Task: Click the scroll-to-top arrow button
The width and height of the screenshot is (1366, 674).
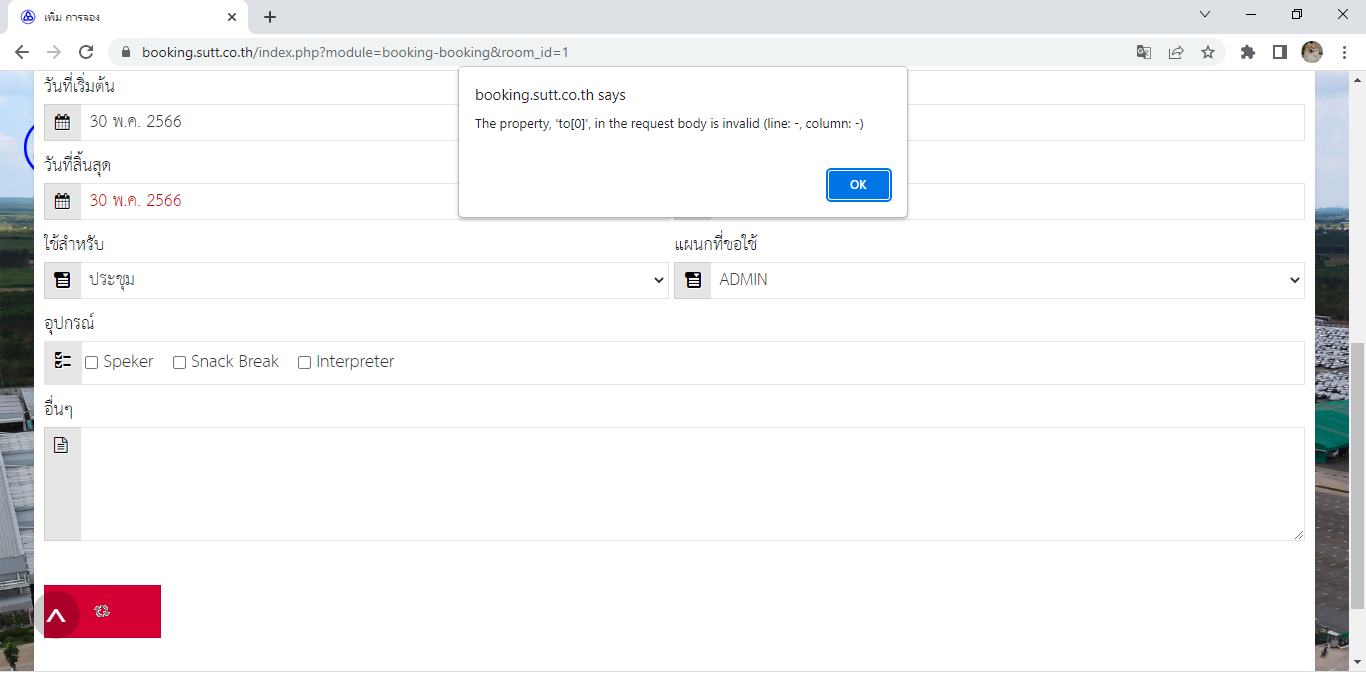Action: click(x=56, y=615)
